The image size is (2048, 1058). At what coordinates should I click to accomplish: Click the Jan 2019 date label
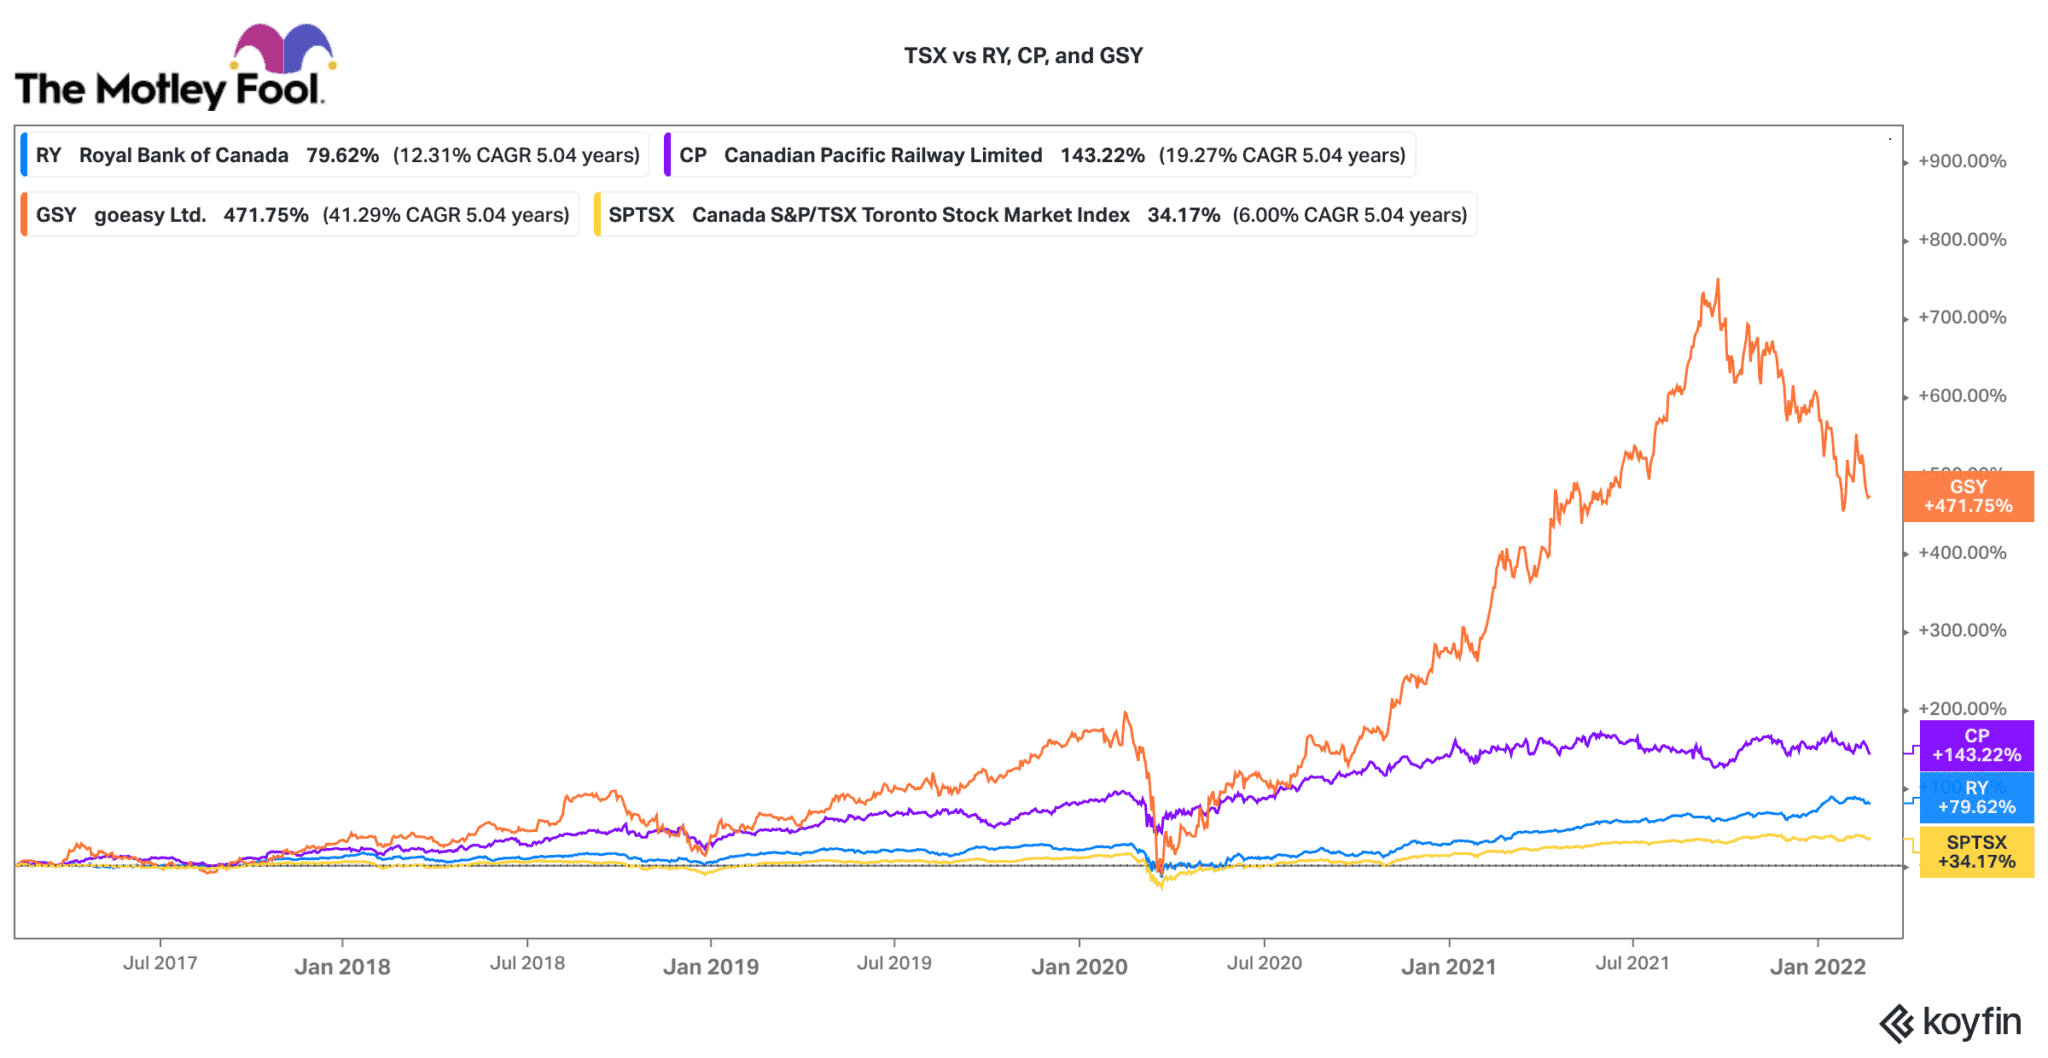711,967
